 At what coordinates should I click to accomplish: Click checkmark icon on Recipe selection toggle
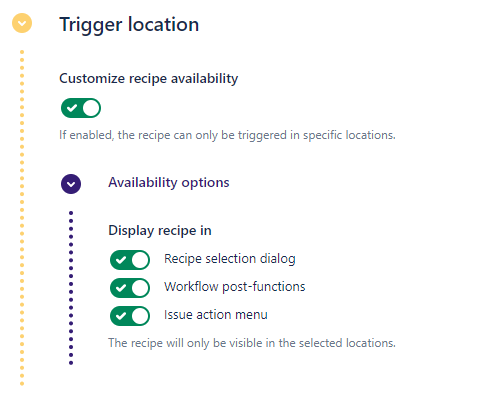click(x=121, y=260)
